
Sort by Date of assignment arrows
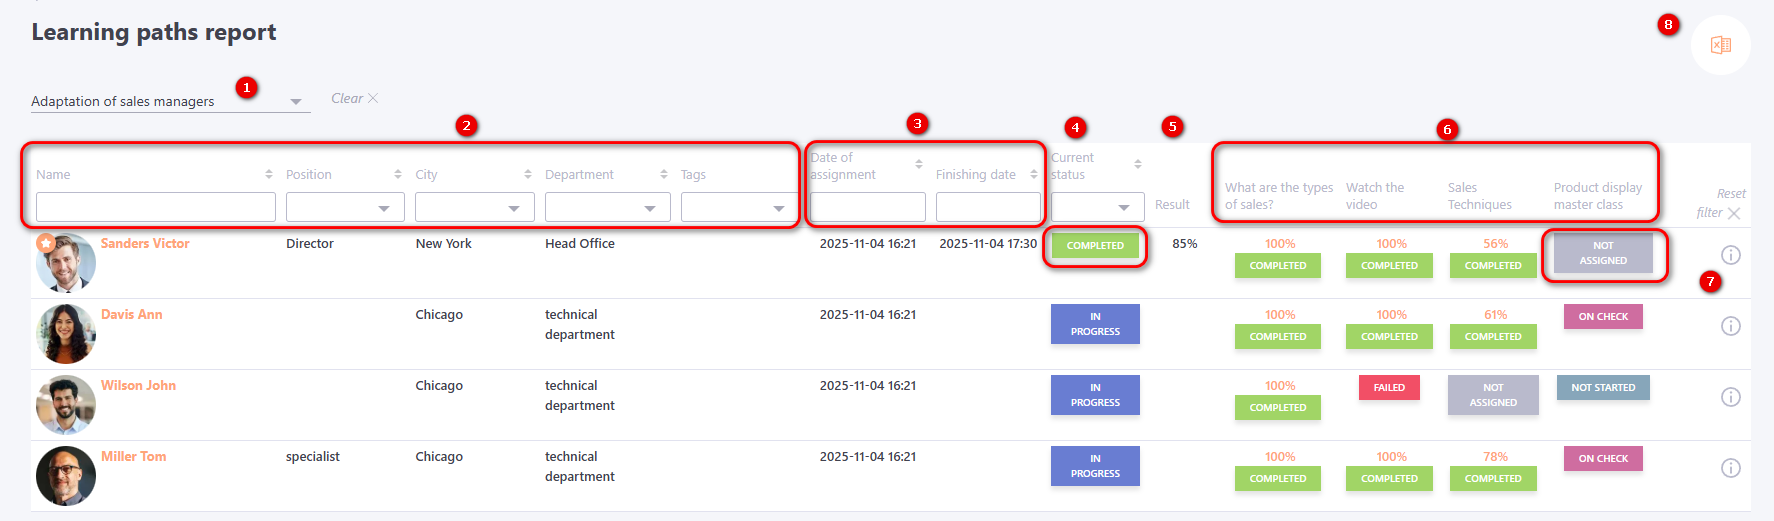[918, 164]
